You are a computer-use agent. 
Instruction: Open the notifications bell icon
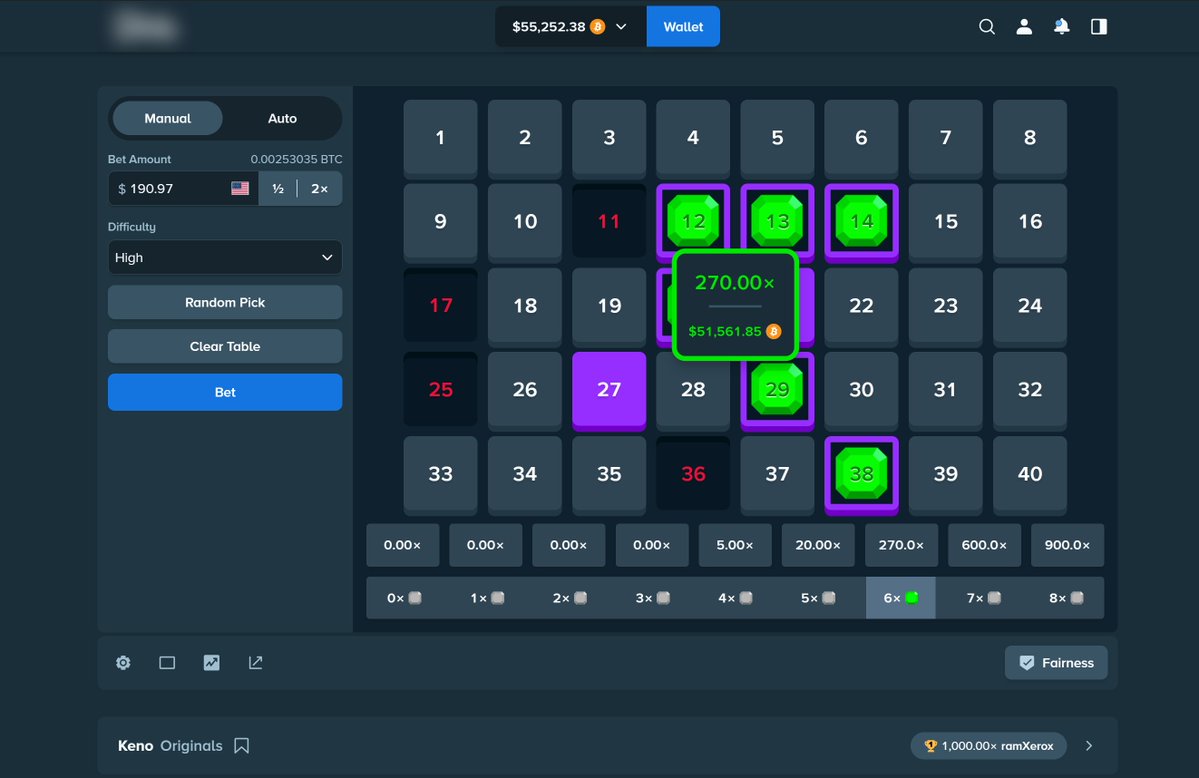[1061, 27]
